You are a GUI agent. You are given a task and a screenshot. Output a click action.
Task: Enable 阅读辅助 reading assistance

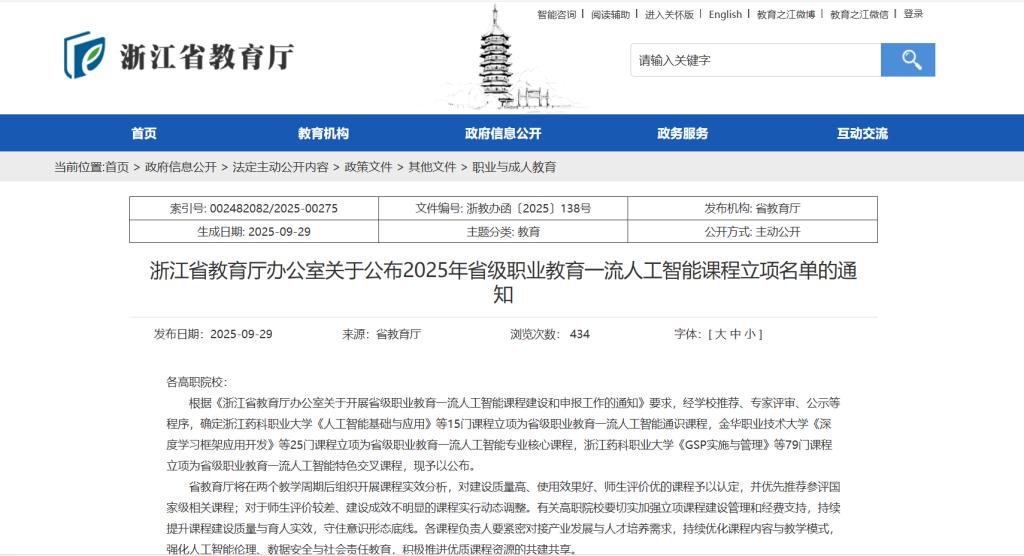[x=610, y=14]
